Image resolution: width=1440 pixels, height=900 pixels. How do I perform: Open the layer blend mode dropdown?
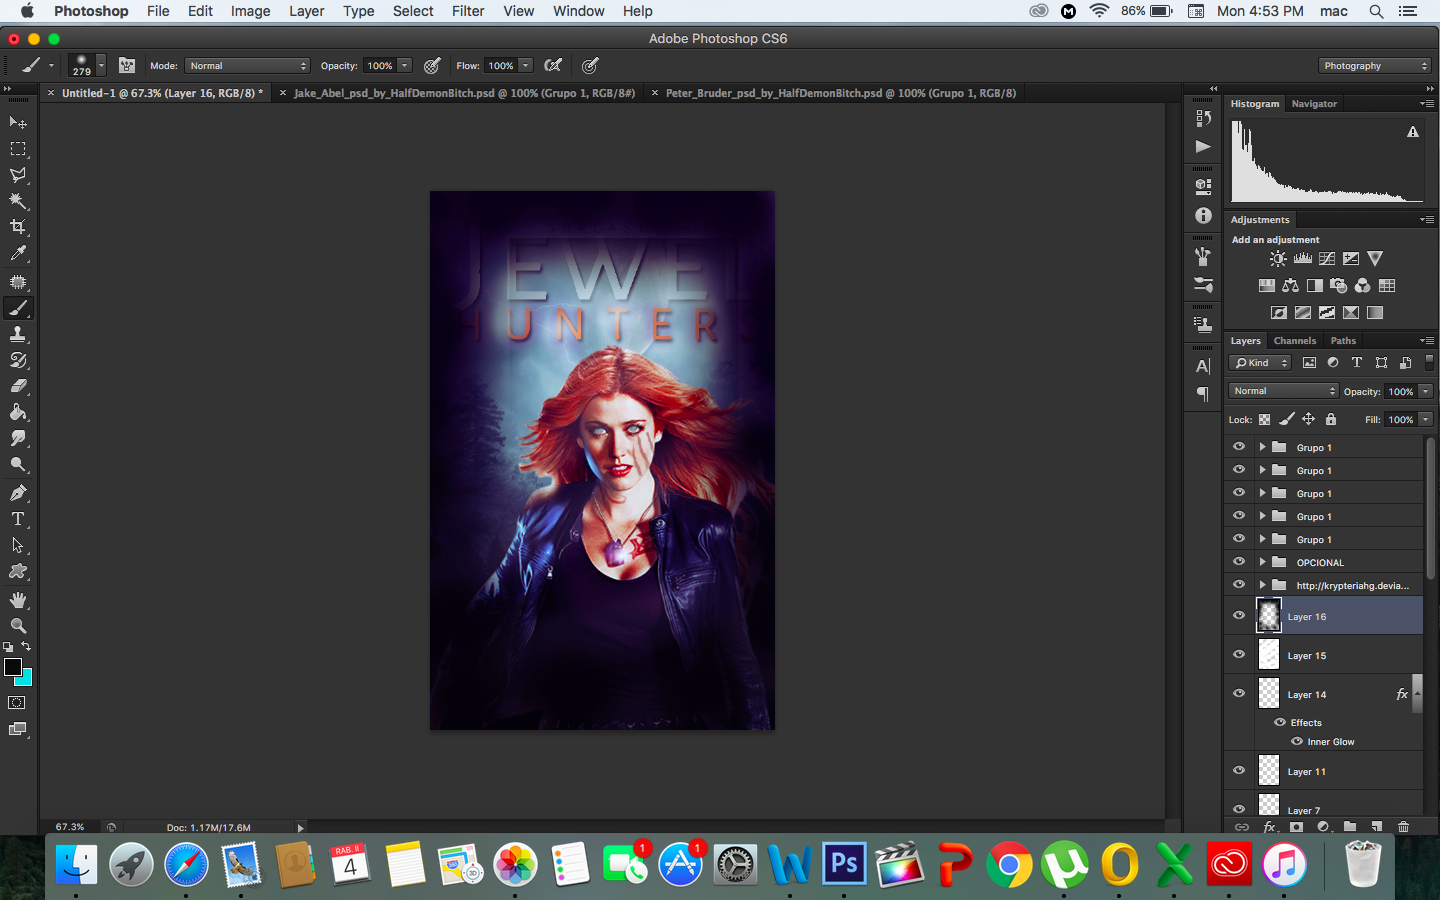1283,391
